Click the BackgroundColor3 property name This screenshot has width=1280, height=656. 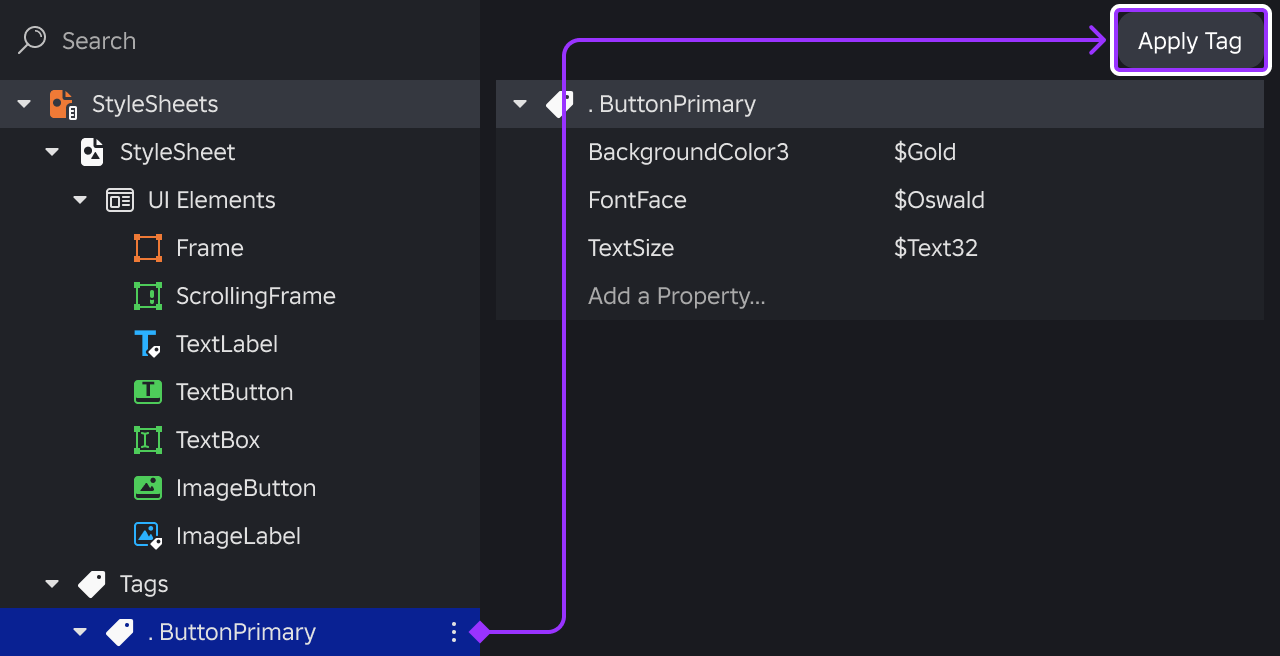click(689, 152)
